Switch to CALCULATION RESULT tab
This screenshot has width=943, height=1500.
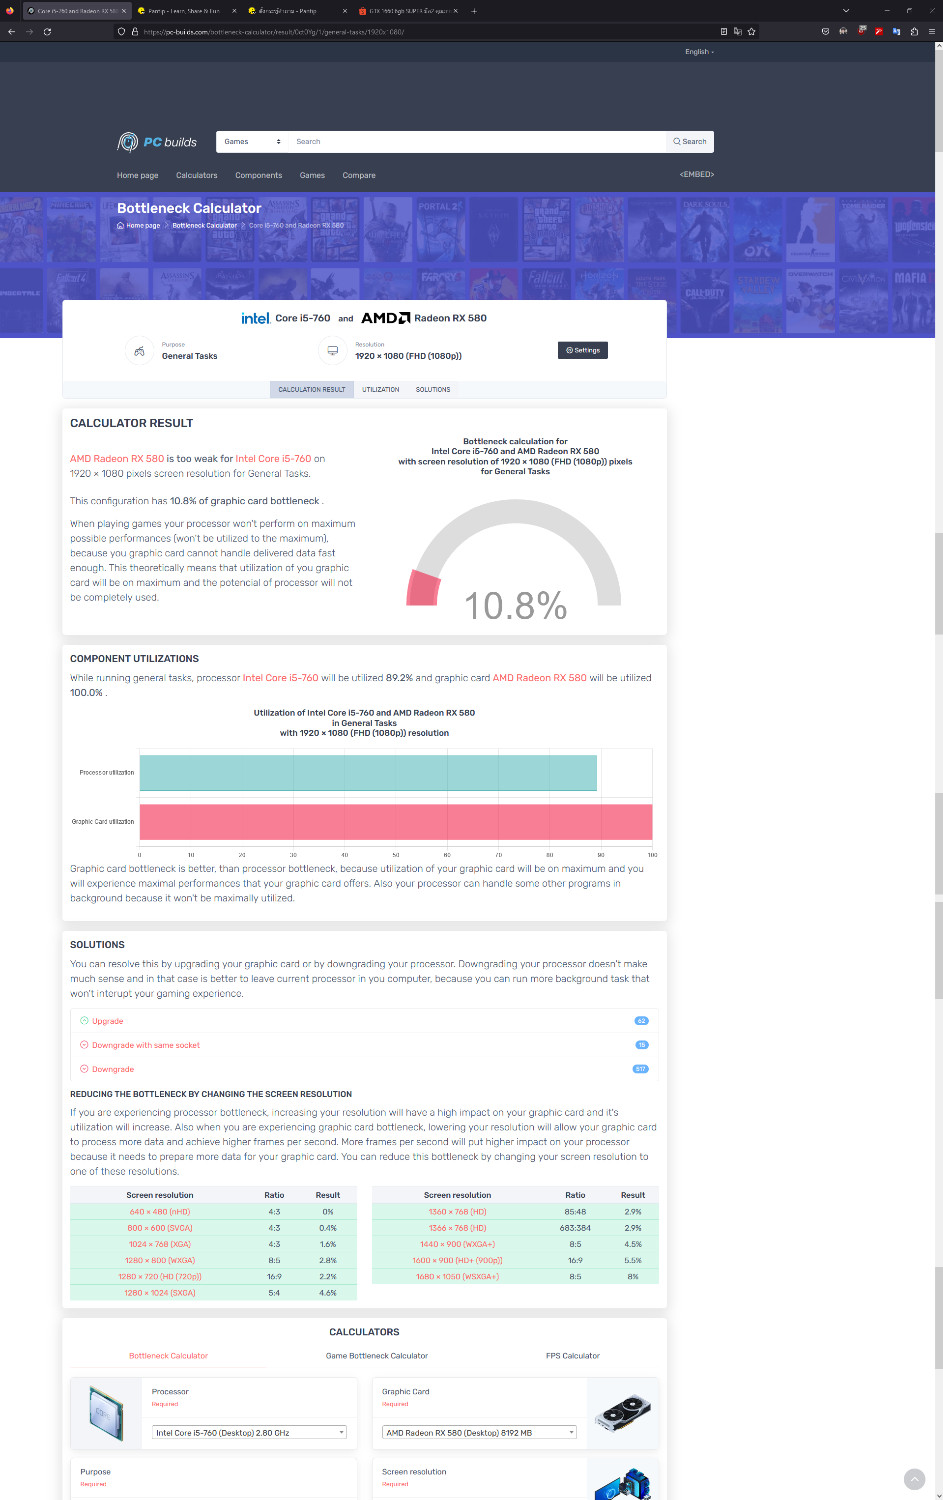point(312,390)
